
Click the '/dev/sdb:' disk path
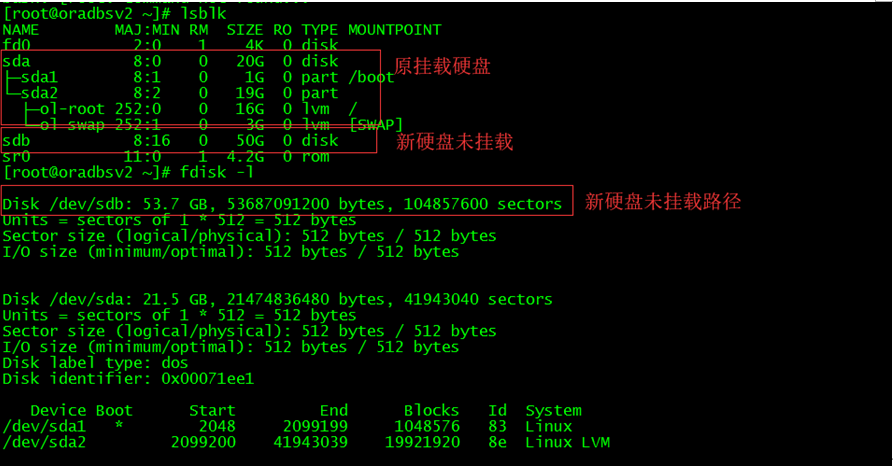[91, 204]
